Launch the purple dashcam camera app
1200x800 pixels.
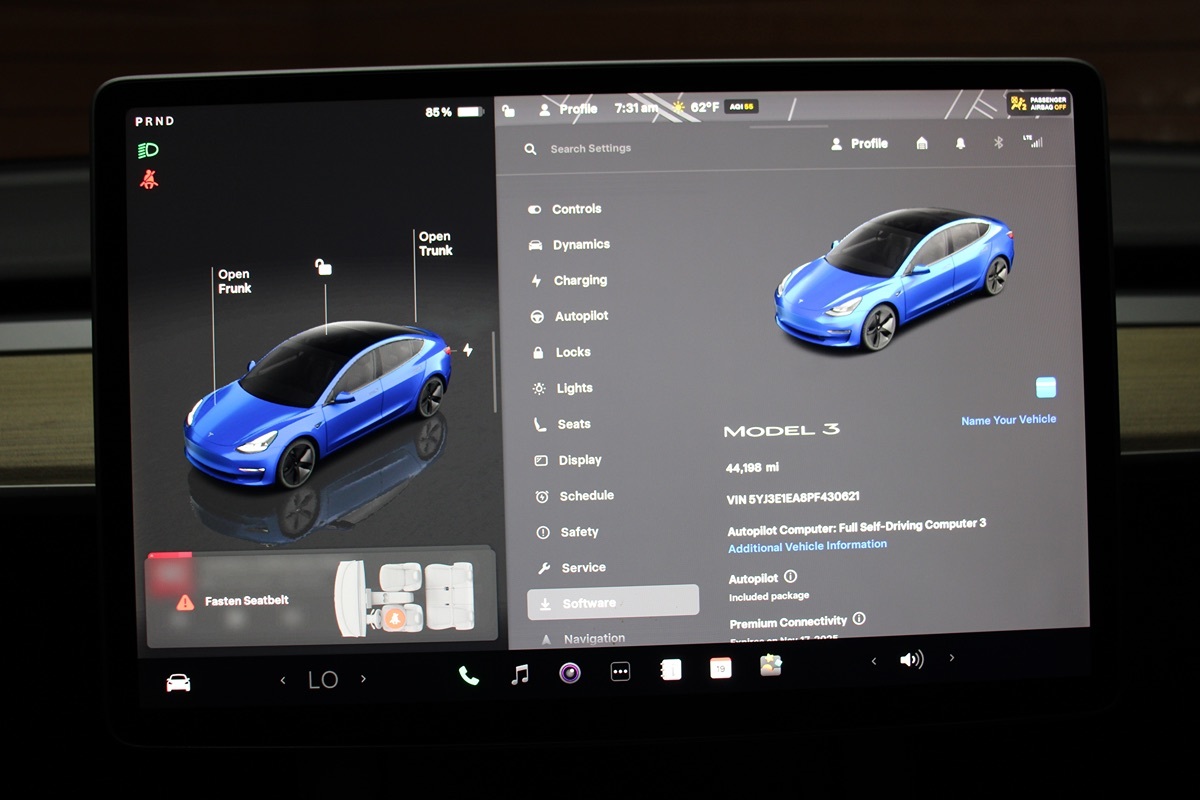[570, 672]
